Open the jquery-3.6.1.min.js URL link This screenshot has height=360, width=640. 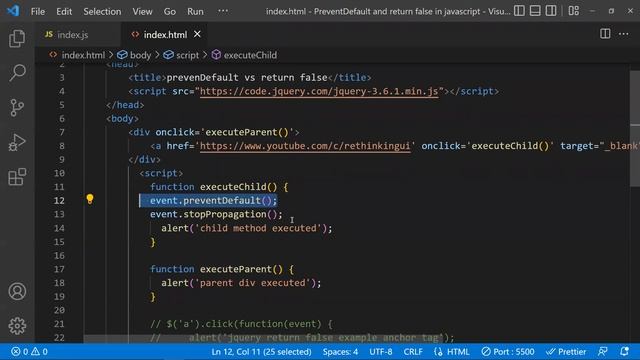[x=319, y=91]
